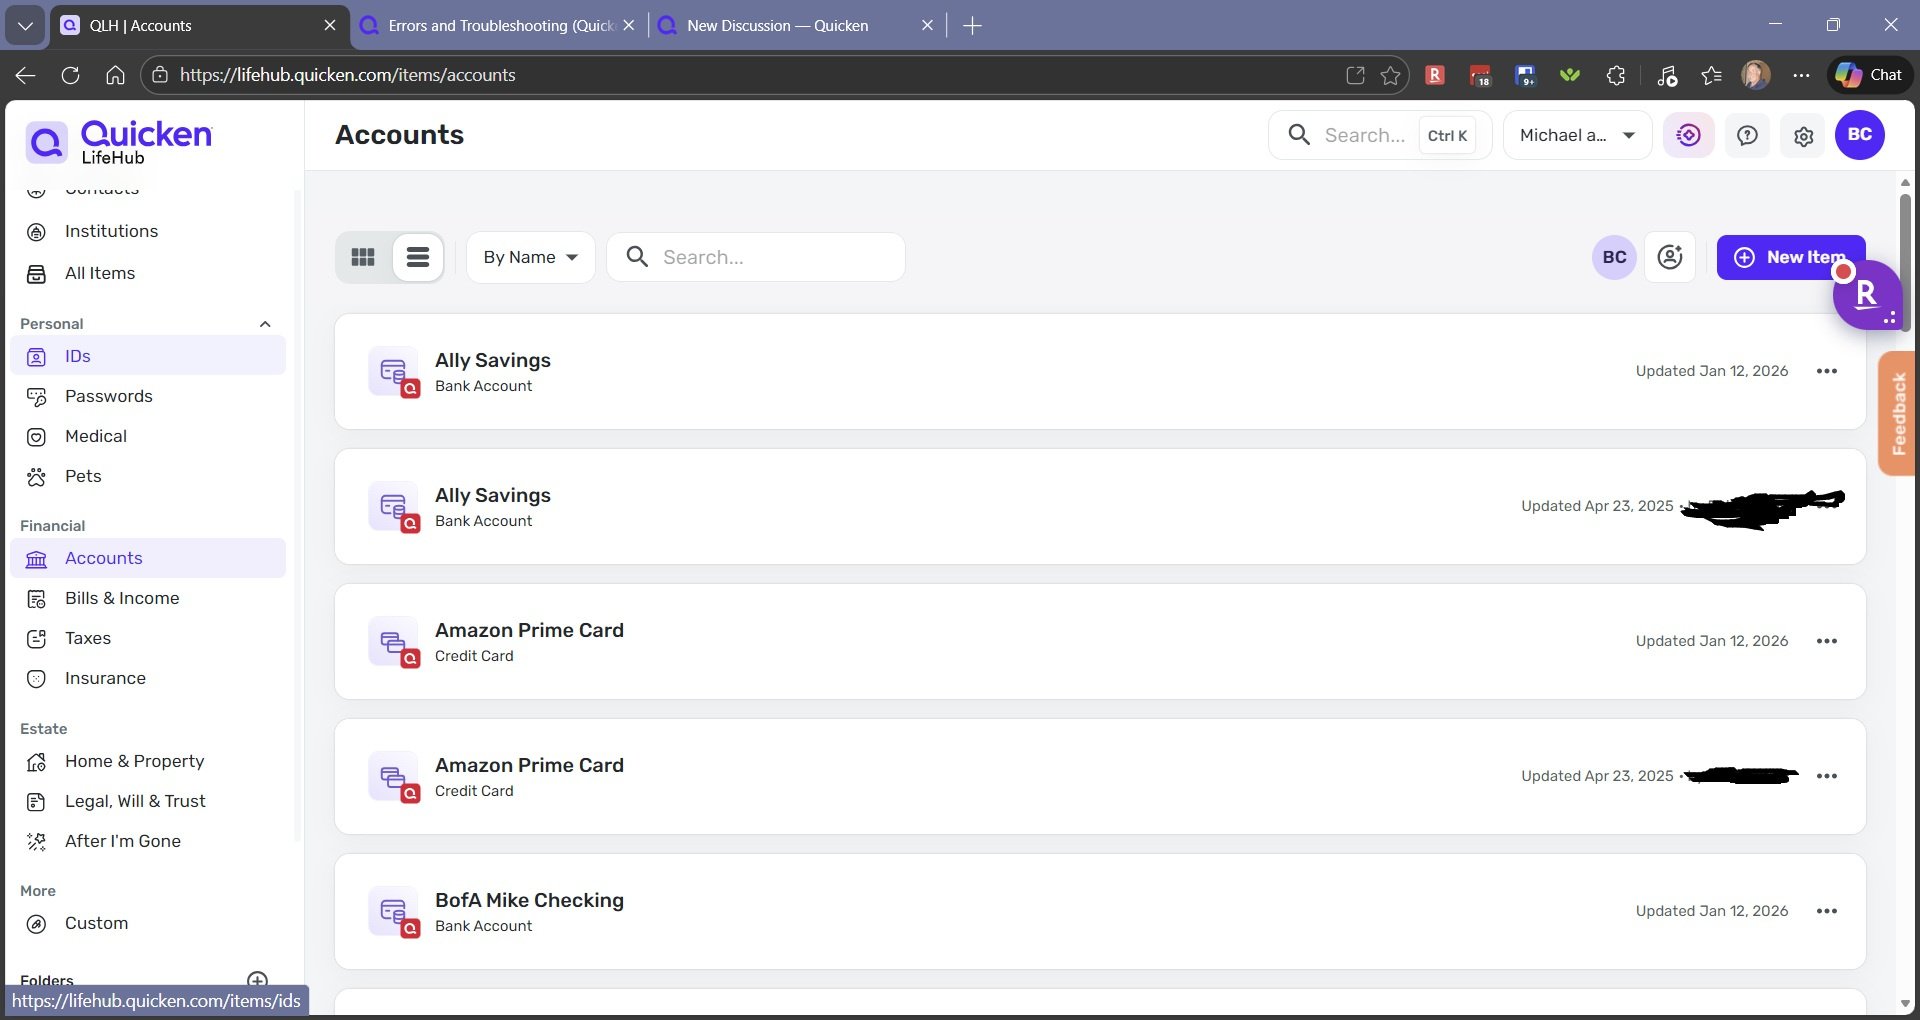
Task: Open the Copilot Chat button
Action: (1870, 75)
